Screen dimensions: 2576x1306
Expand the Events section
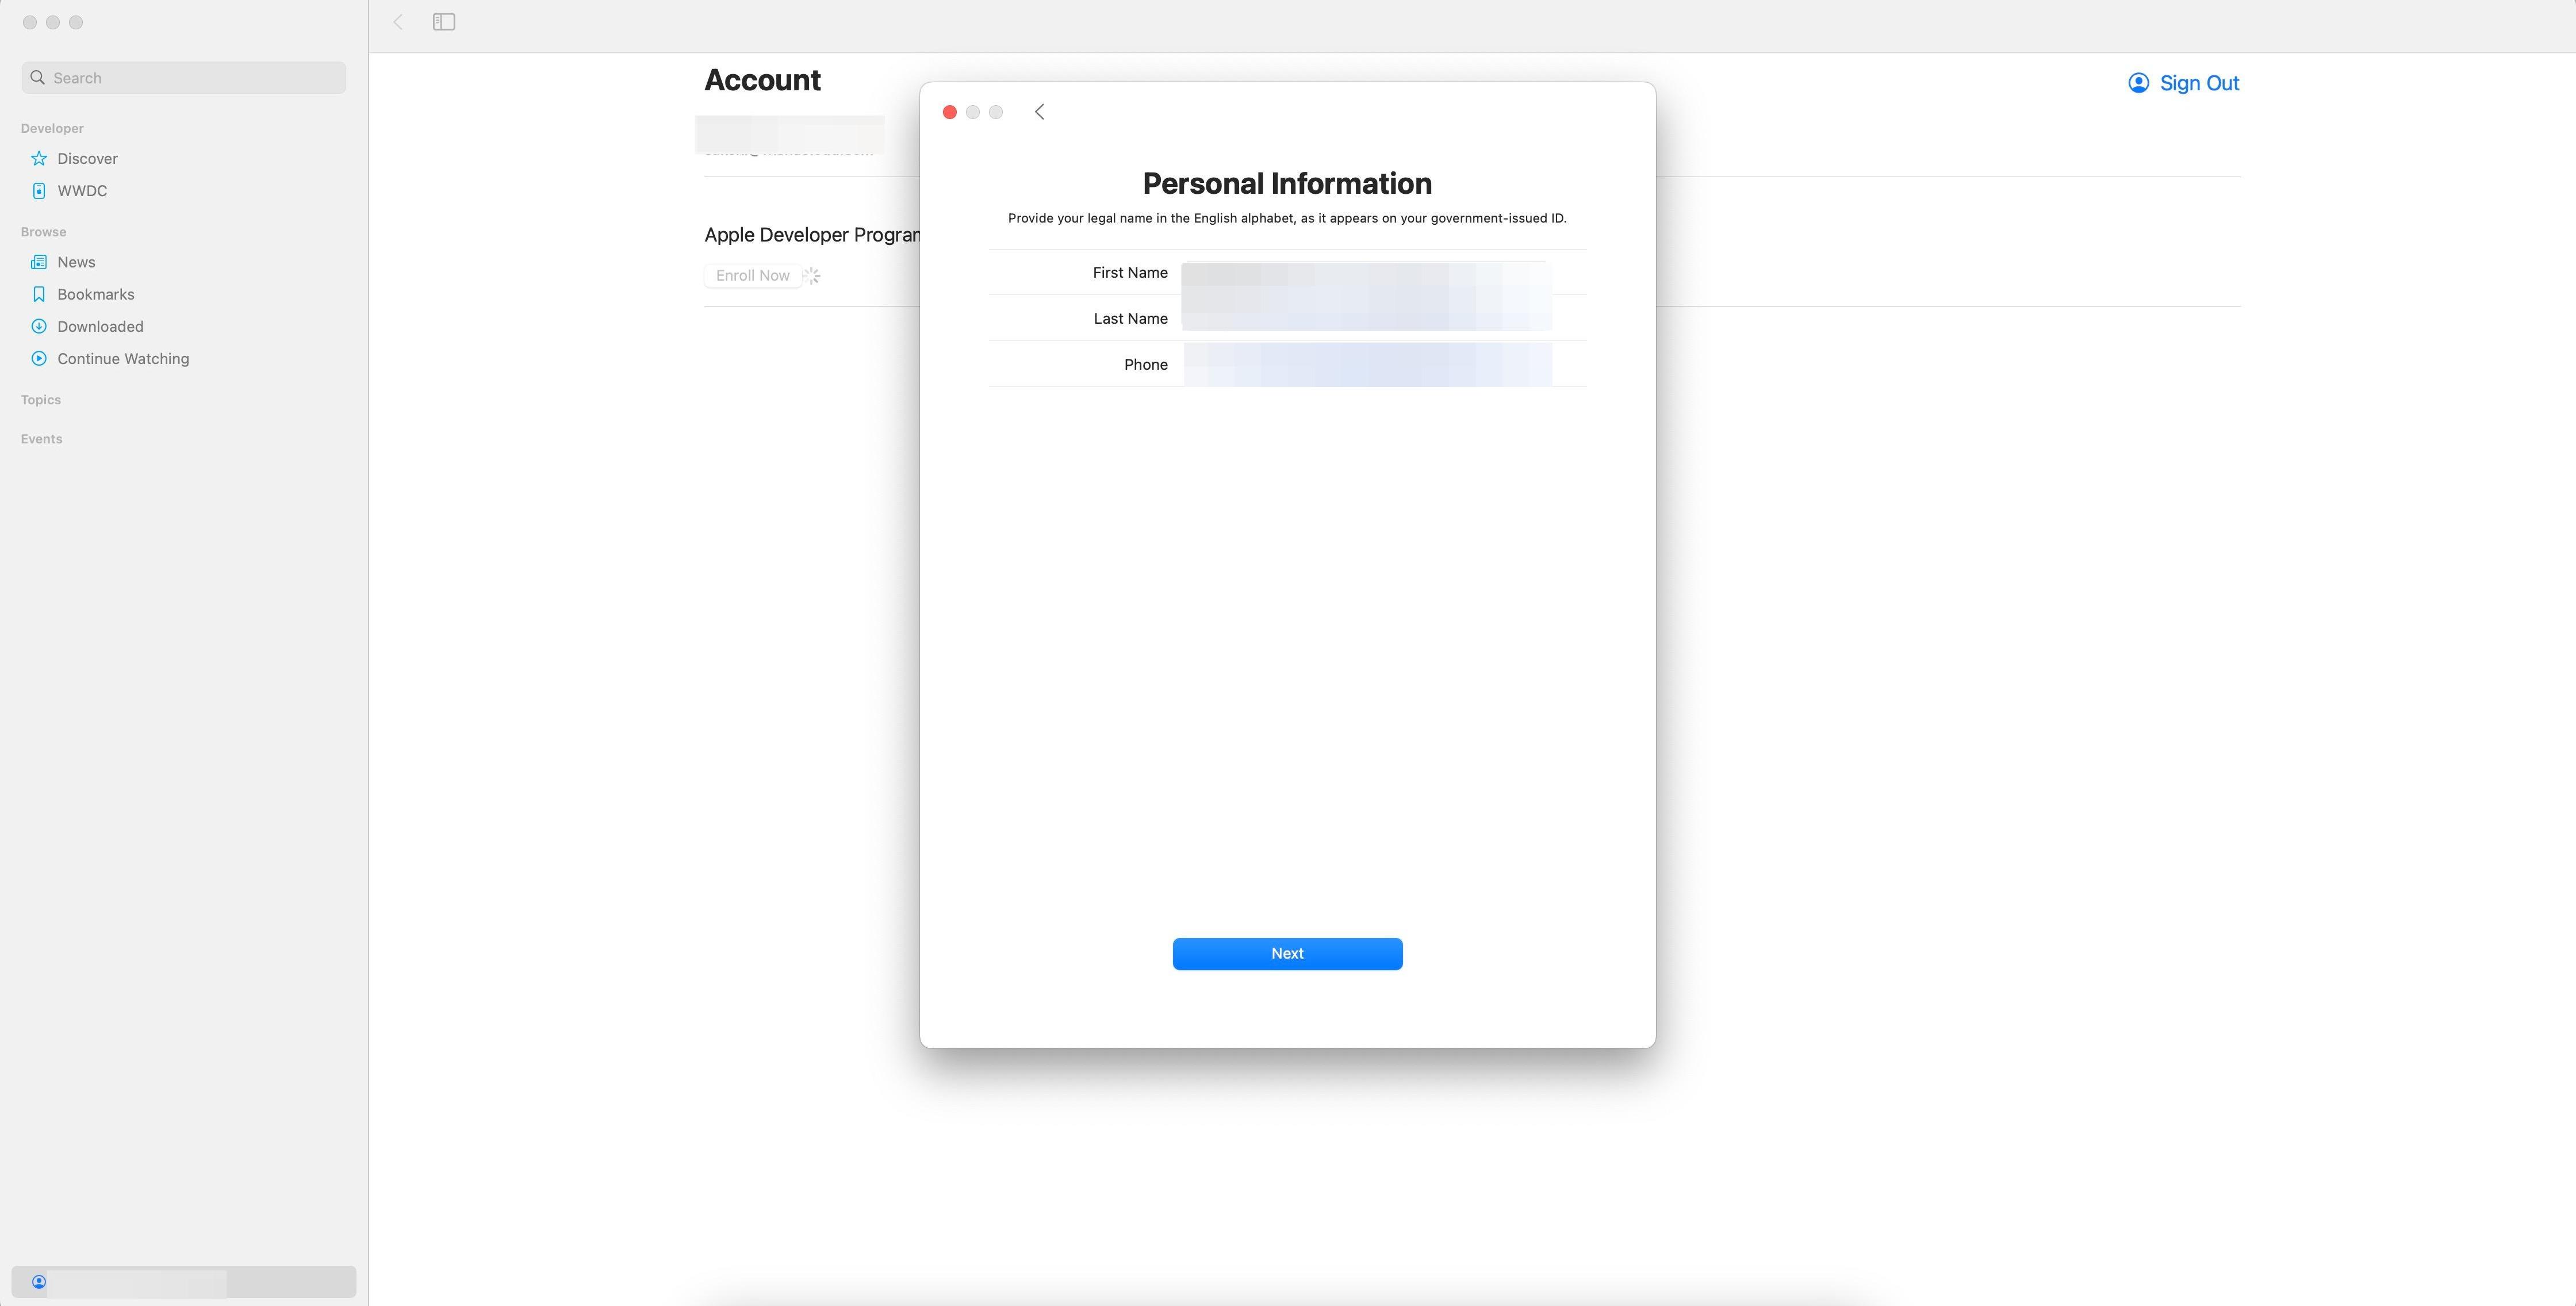point(42,439)
